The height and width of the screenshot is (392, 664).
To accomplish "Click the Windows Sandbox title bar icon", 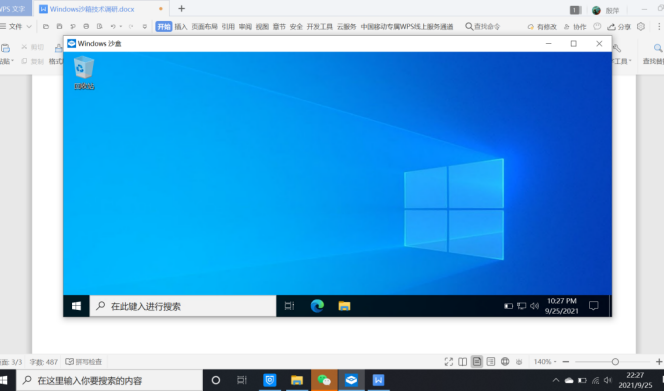I will coord(72,43).
